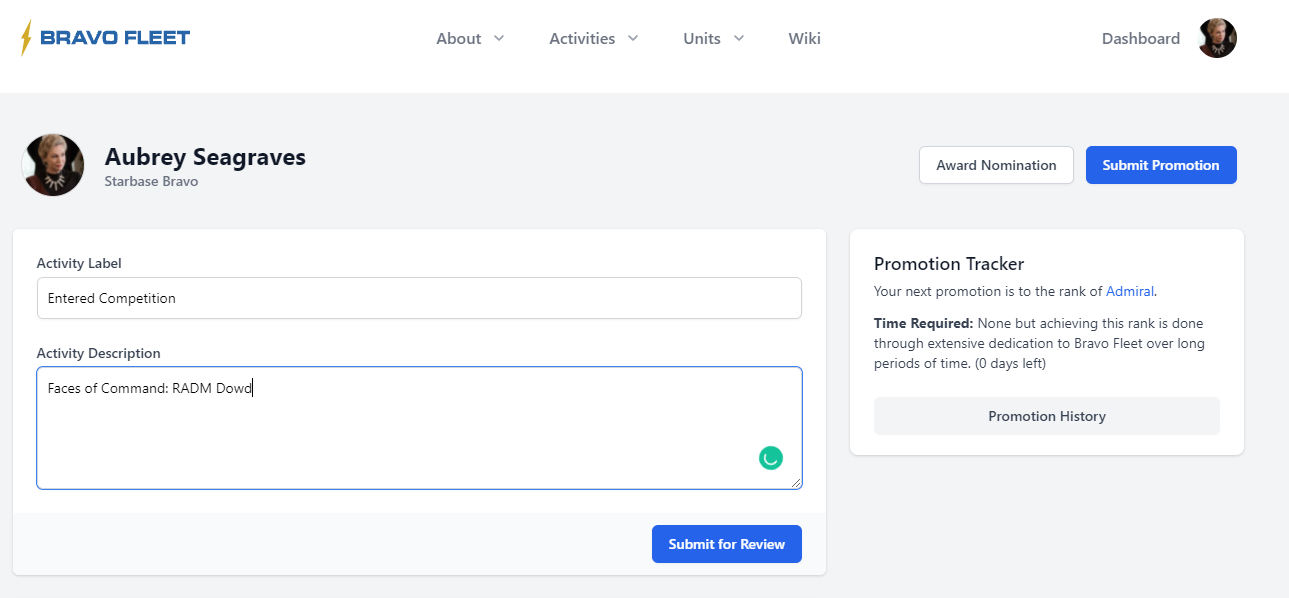The image size is (1289, 598).
Task: Open the Promotion History button
Action: (1046, 416)
